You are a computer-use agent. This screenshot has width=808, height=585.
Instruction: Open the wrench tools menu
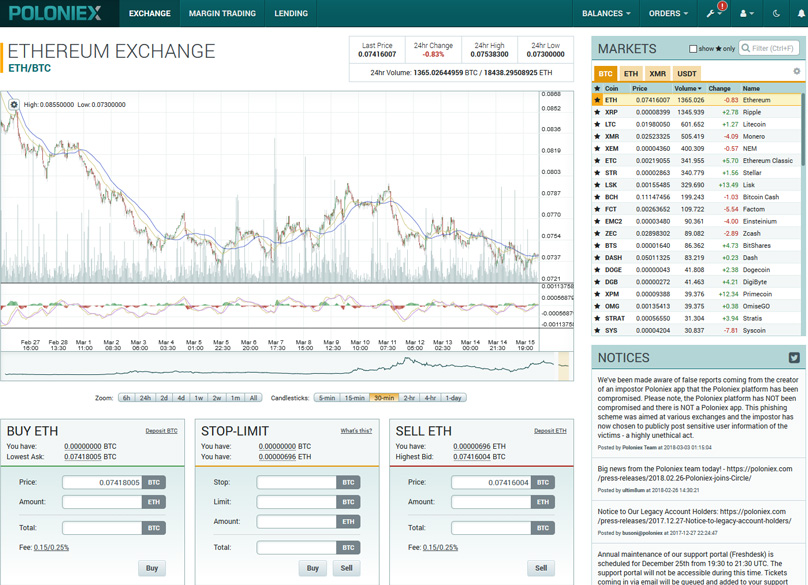point(714,13)
